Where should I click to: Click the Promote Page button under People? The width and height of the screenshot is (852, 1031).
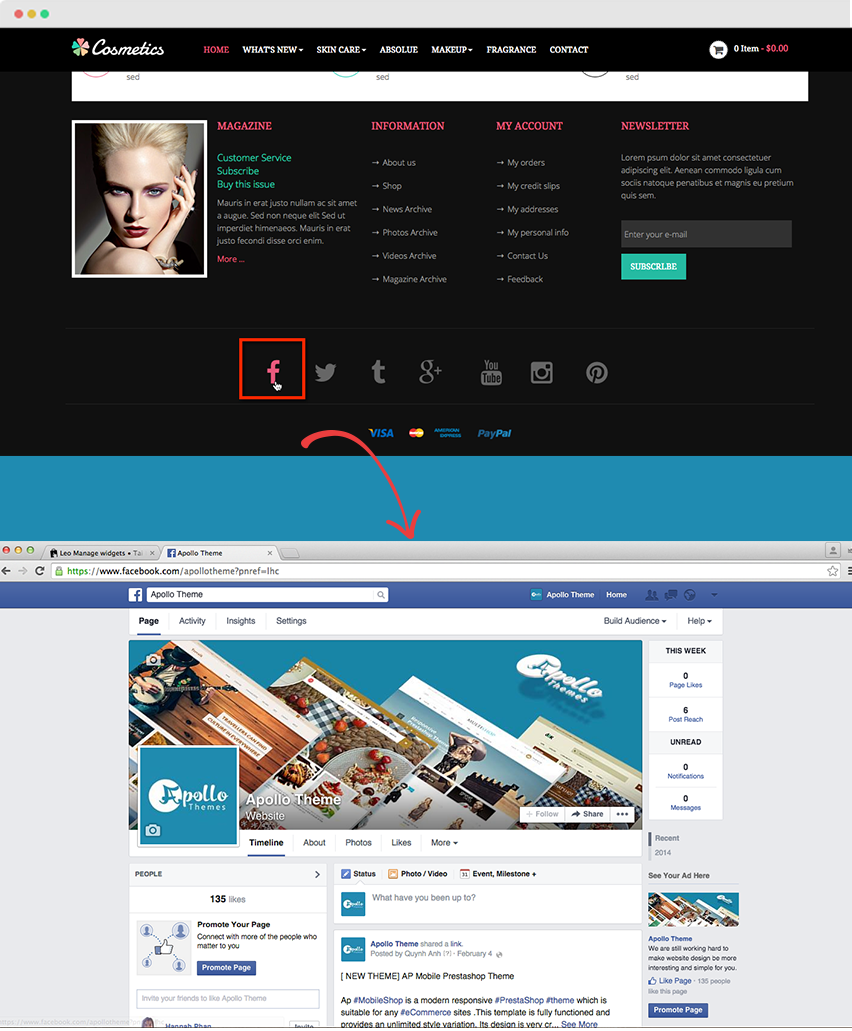click(x=226, y=968)
